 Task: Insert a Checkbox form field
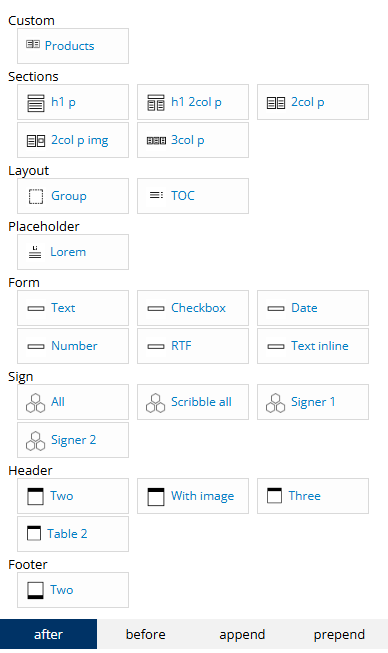pyautogui.click(x=193, y=308)
